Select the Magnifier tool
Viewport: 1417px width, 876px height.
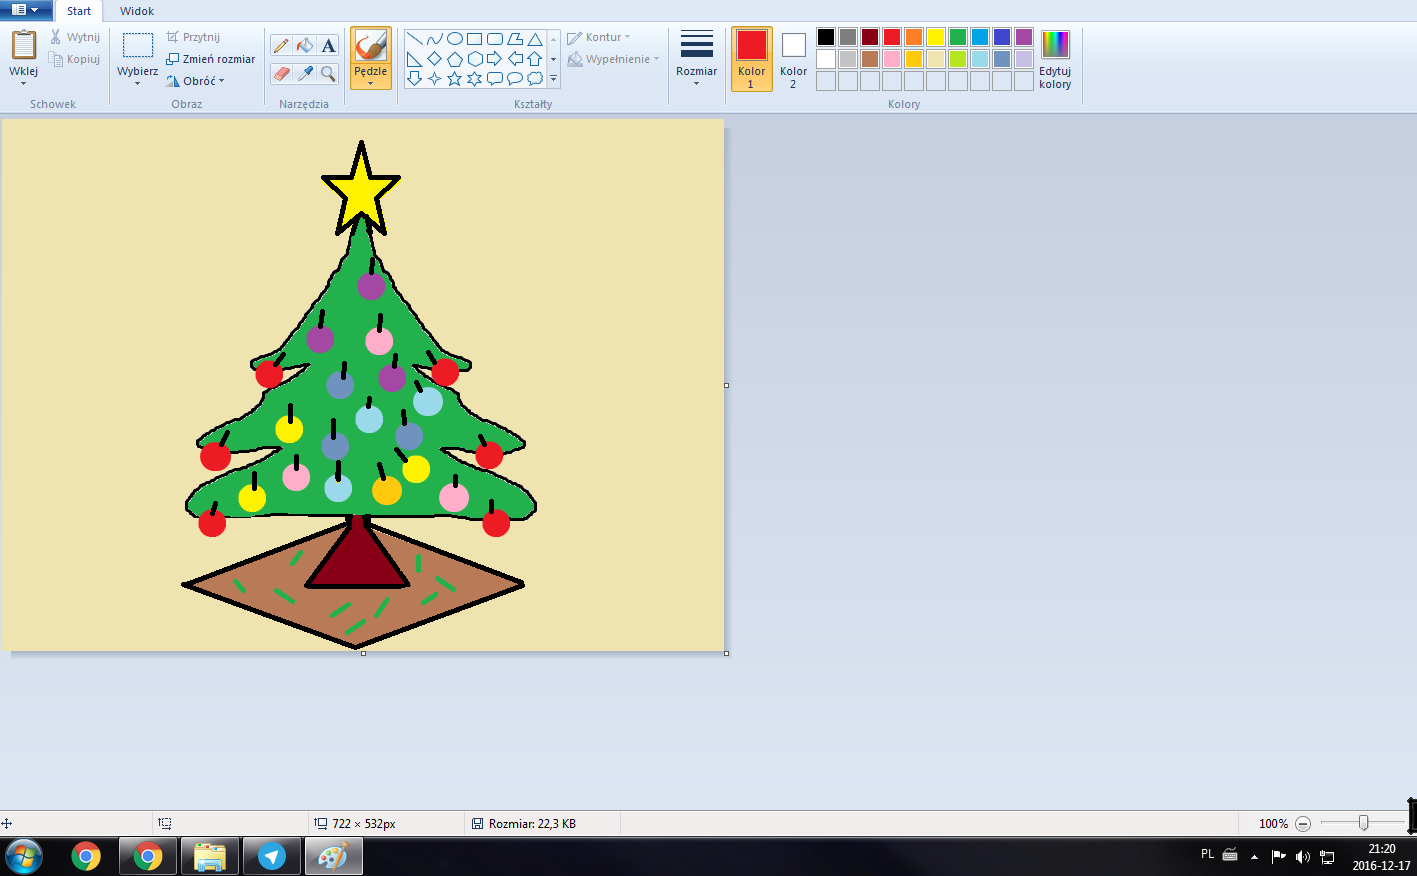pos(328,73)
